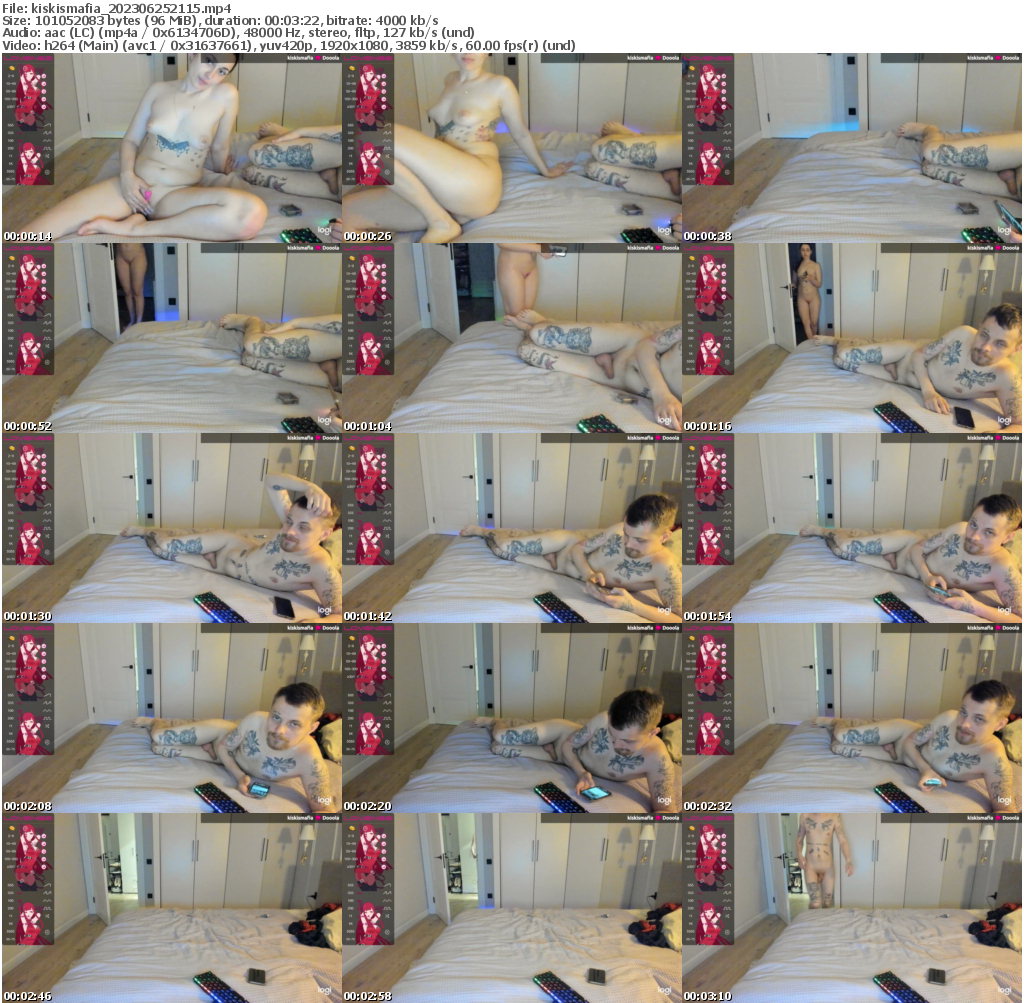Select the frame stamped 00:02:20
This screenshot has width=1024, height=1003.
click(x=511, y=718)
